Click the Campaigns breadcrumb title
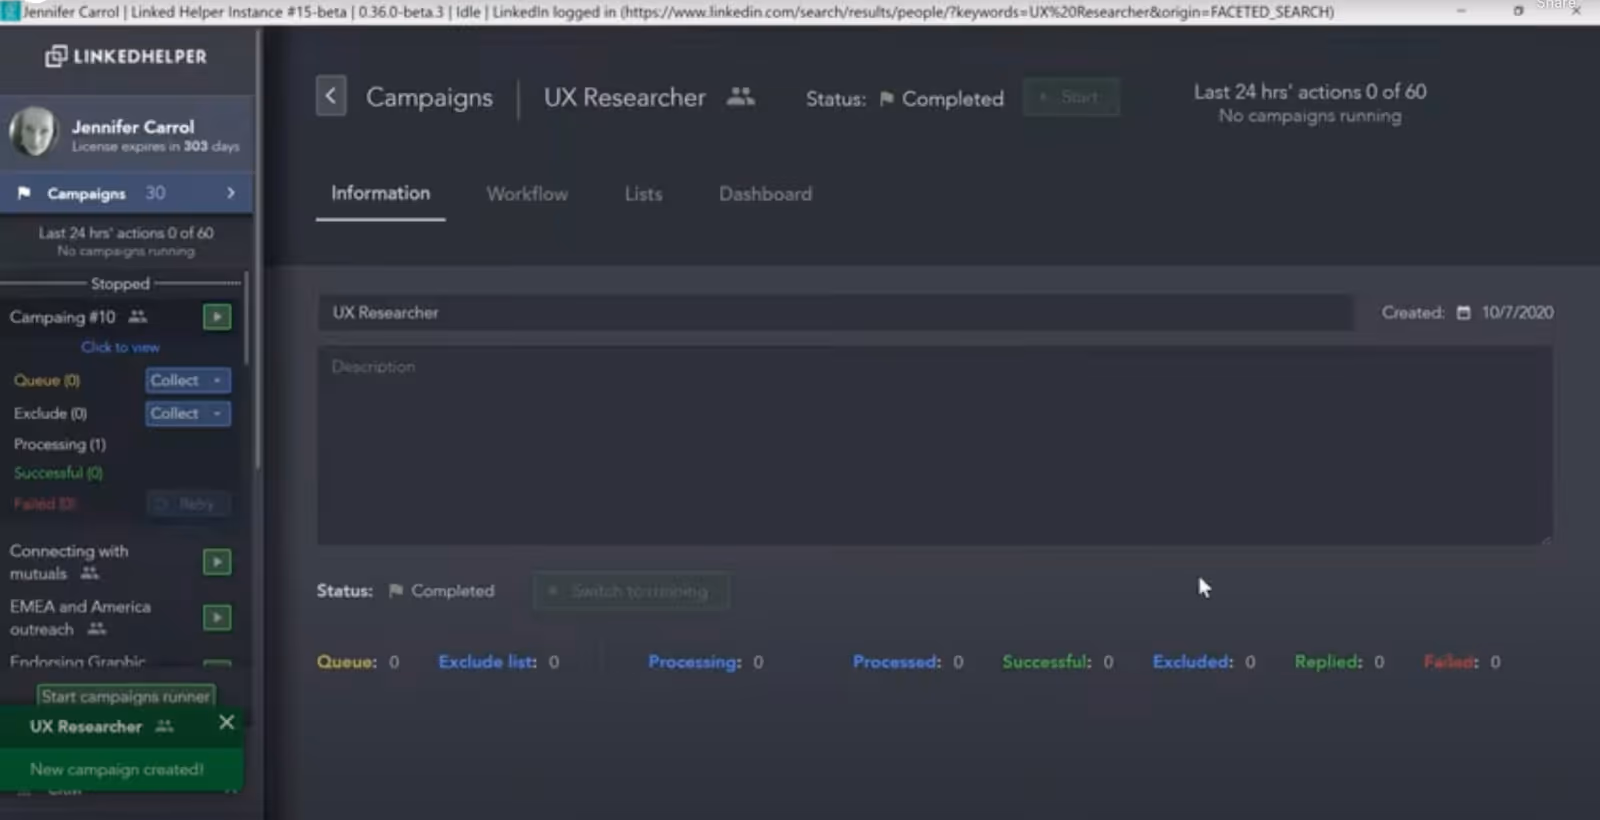This screenshot has width=1600, height=820. point(429,97)
